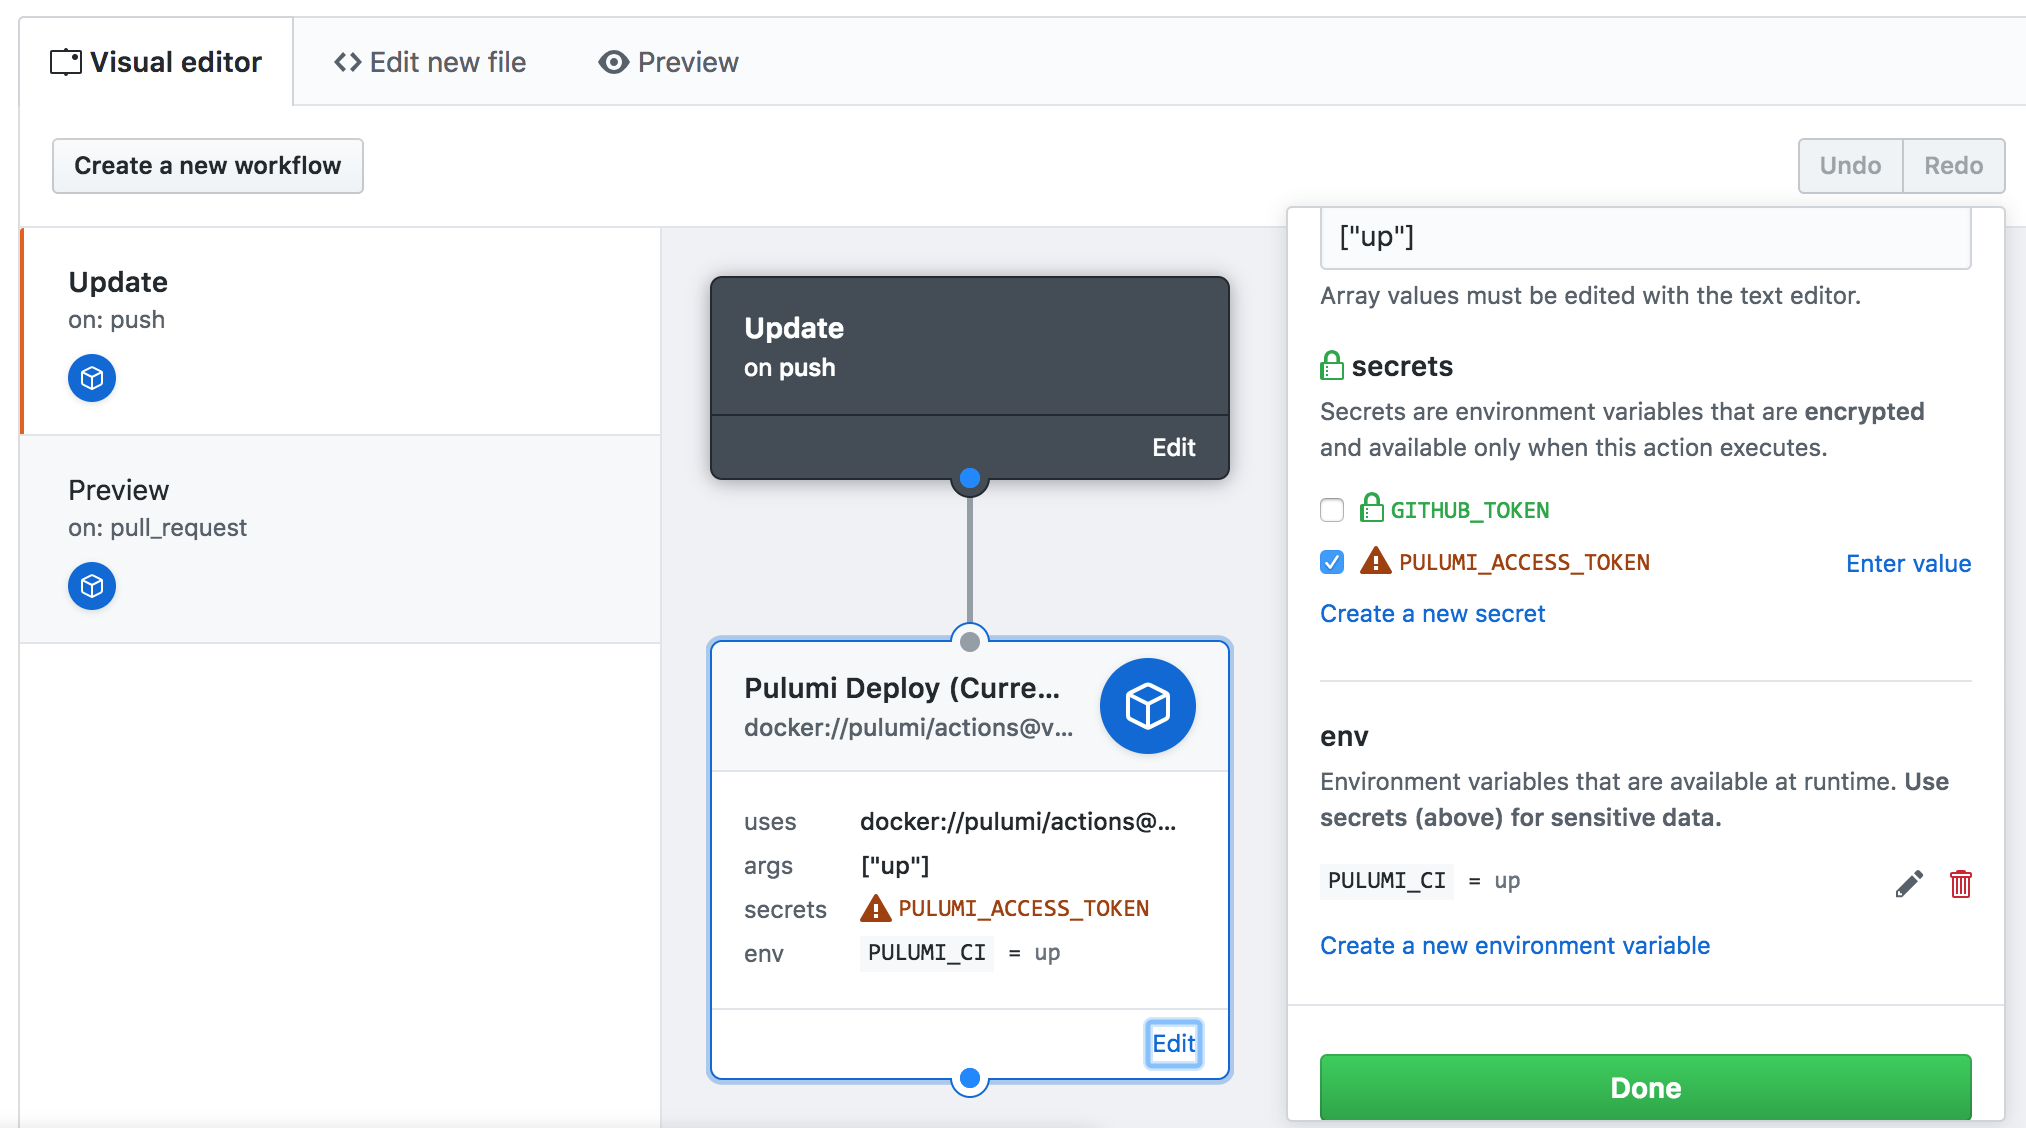Delete PULUMI_CI variable with trash icon
Image resolution: width=2026 pixels, height=1128 pixels.
tap(1960, 884)
